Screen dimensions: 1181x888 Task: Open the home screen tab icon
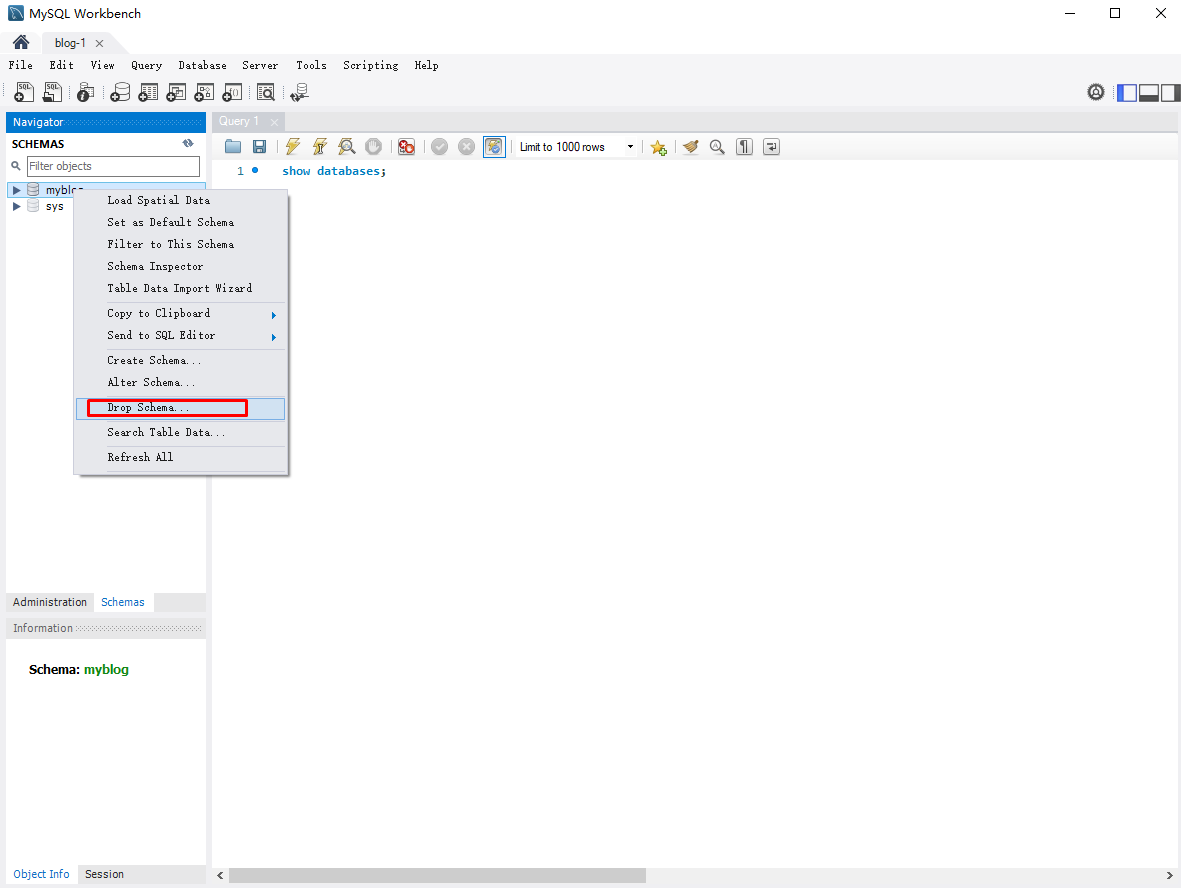(x=21, y=42)
